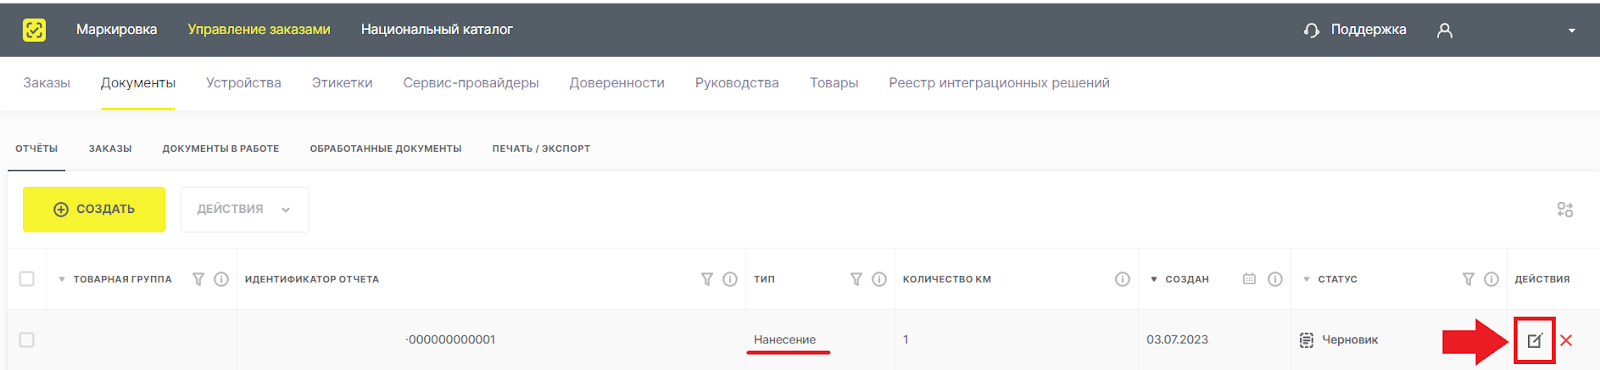Click the ТИП column header
1600x370 pixels.
[x=764, y=280]
